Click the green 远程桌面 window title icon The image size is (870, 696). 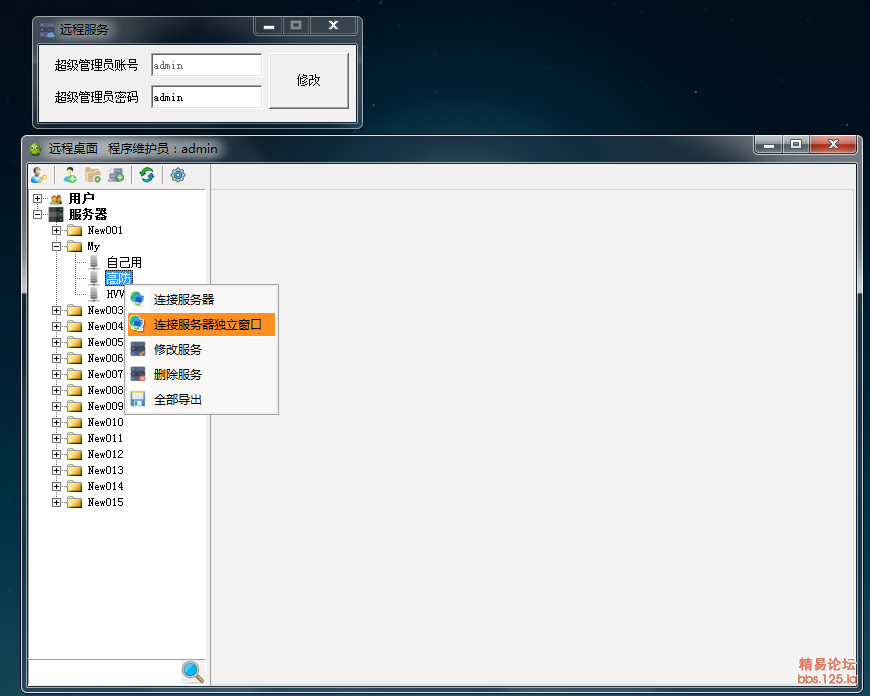coord(36,149)
